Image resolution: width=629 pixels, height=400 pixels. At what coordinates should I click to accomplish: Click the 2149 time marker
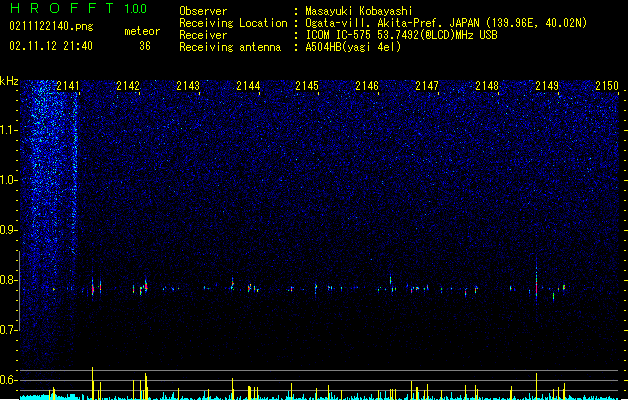click(x=547, y=86)
